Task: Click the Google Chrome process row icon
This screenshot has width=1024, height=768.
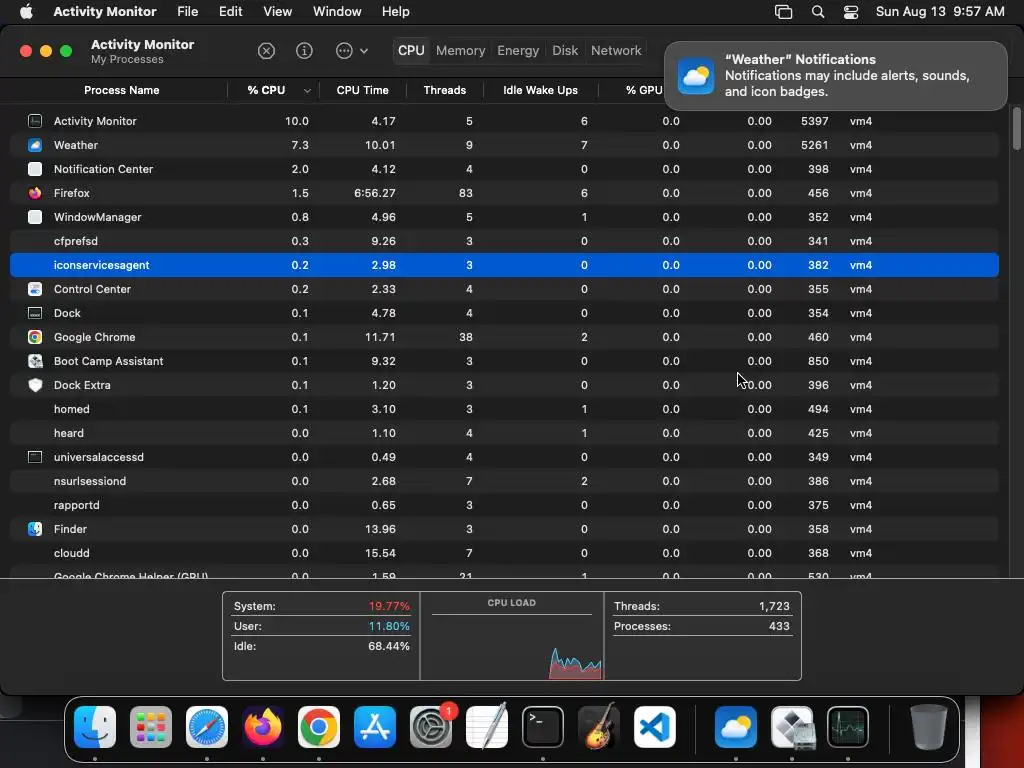Action: point(35,337)
